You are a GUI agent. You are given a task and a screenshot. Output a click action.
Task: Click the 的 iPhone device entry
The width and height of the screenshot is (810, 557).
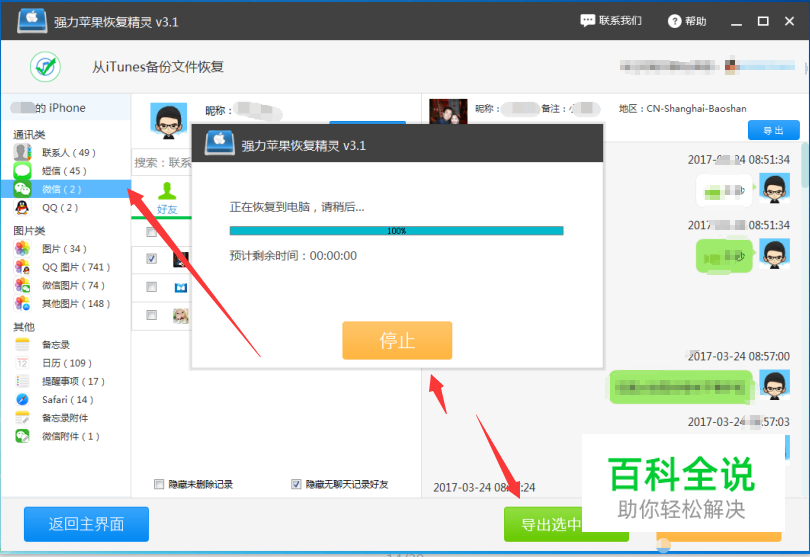tap(66, 107)
